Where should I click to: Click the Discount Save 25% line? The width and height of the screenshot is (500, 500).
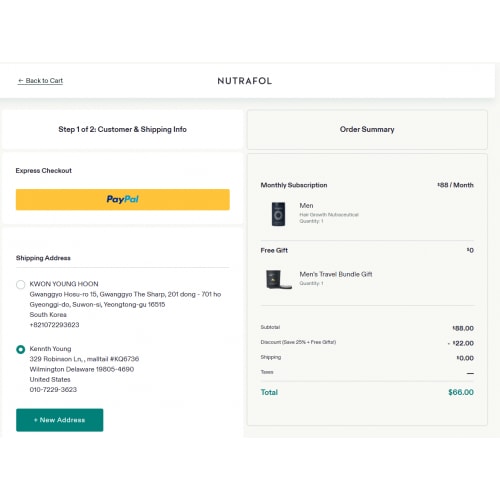pyautogui.click(x=298, y=342)
